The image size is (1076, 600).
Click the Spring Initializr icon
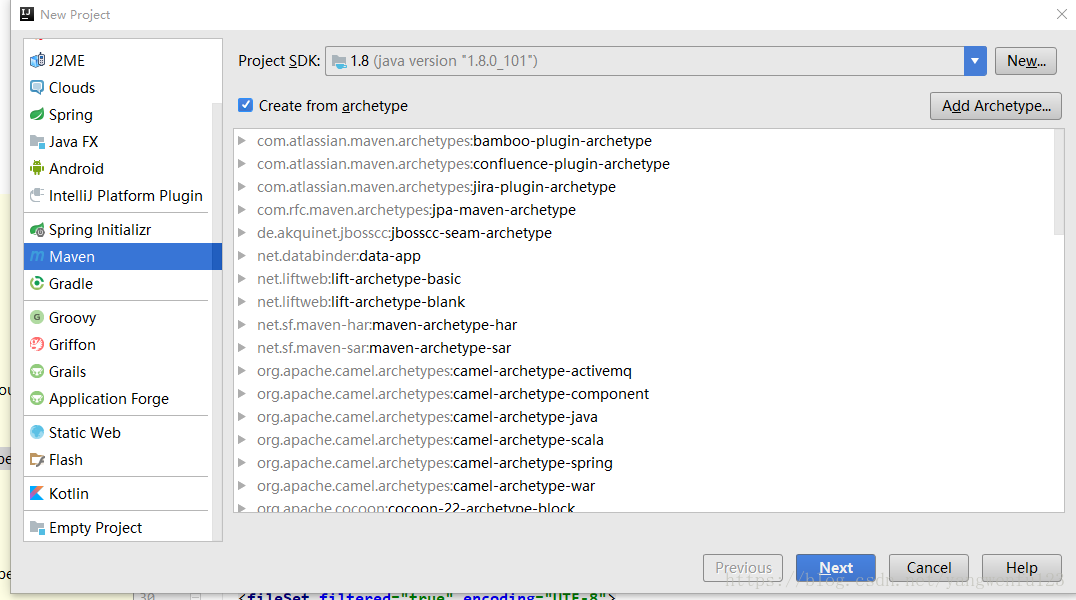pos(37,229)
